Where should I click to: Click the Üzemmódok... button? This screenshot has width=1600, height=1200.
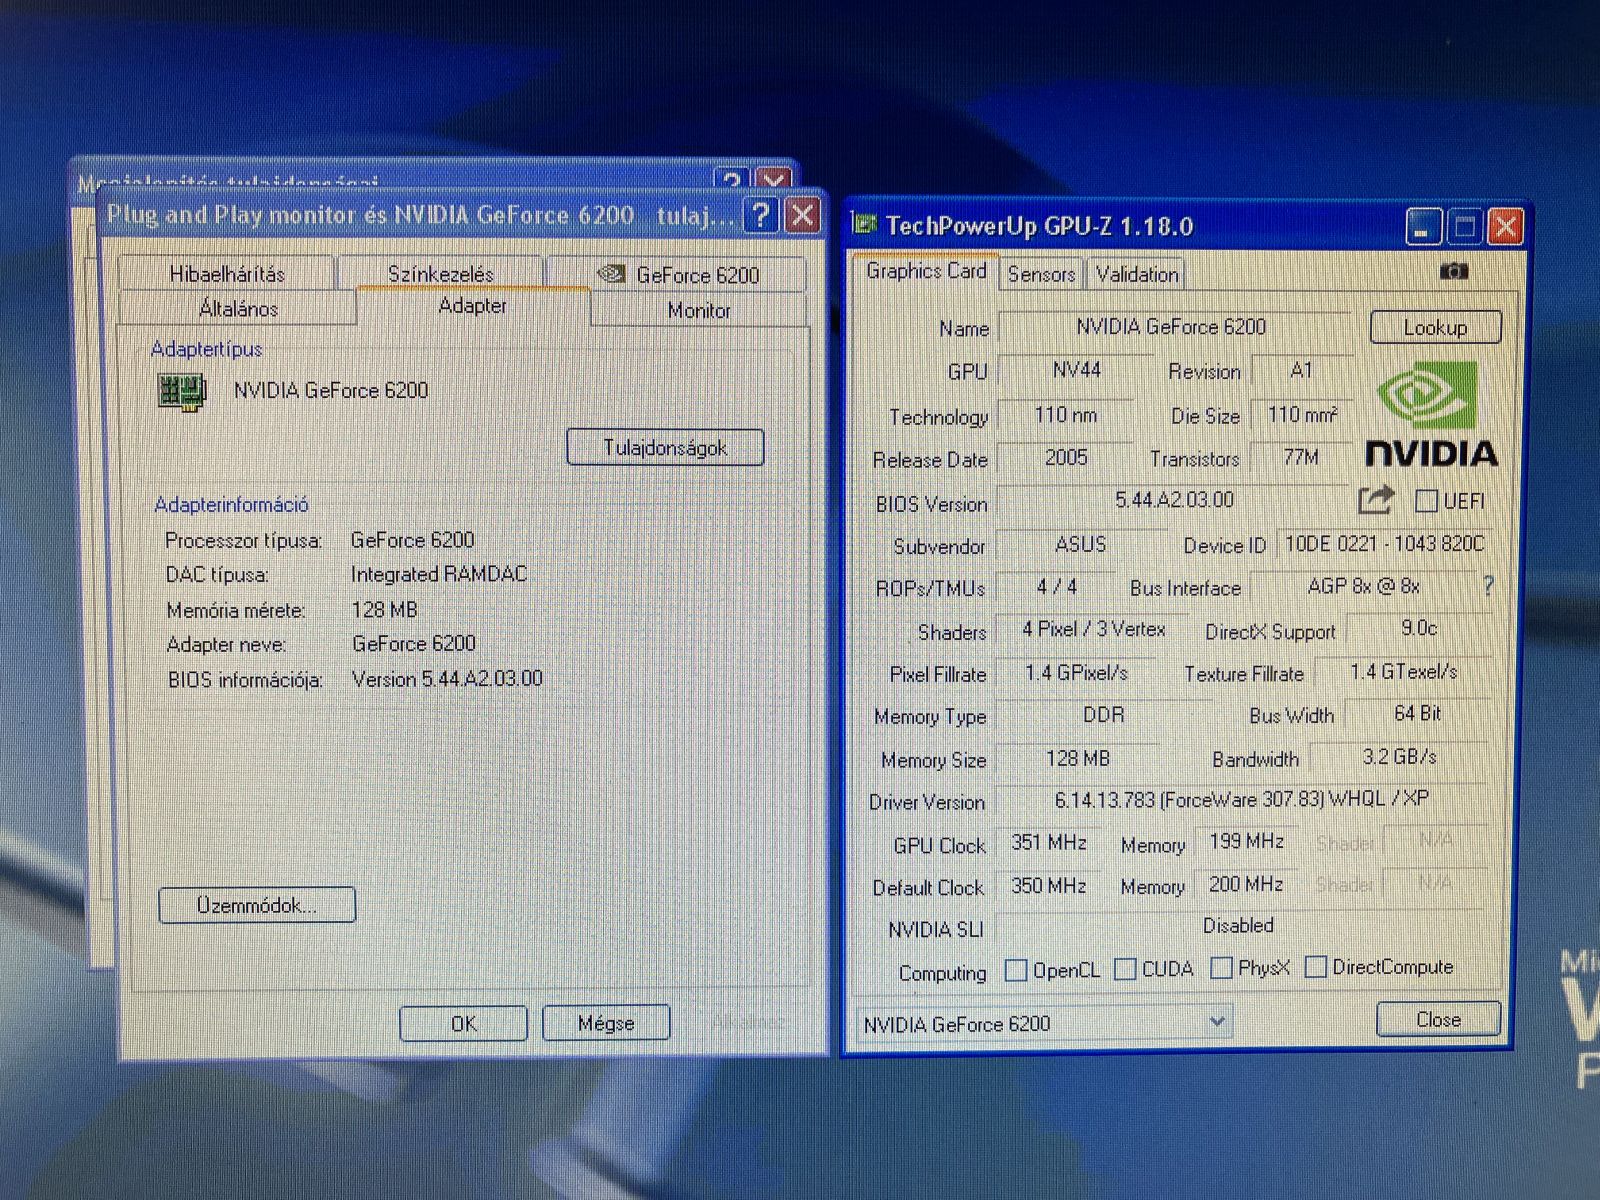257,905
